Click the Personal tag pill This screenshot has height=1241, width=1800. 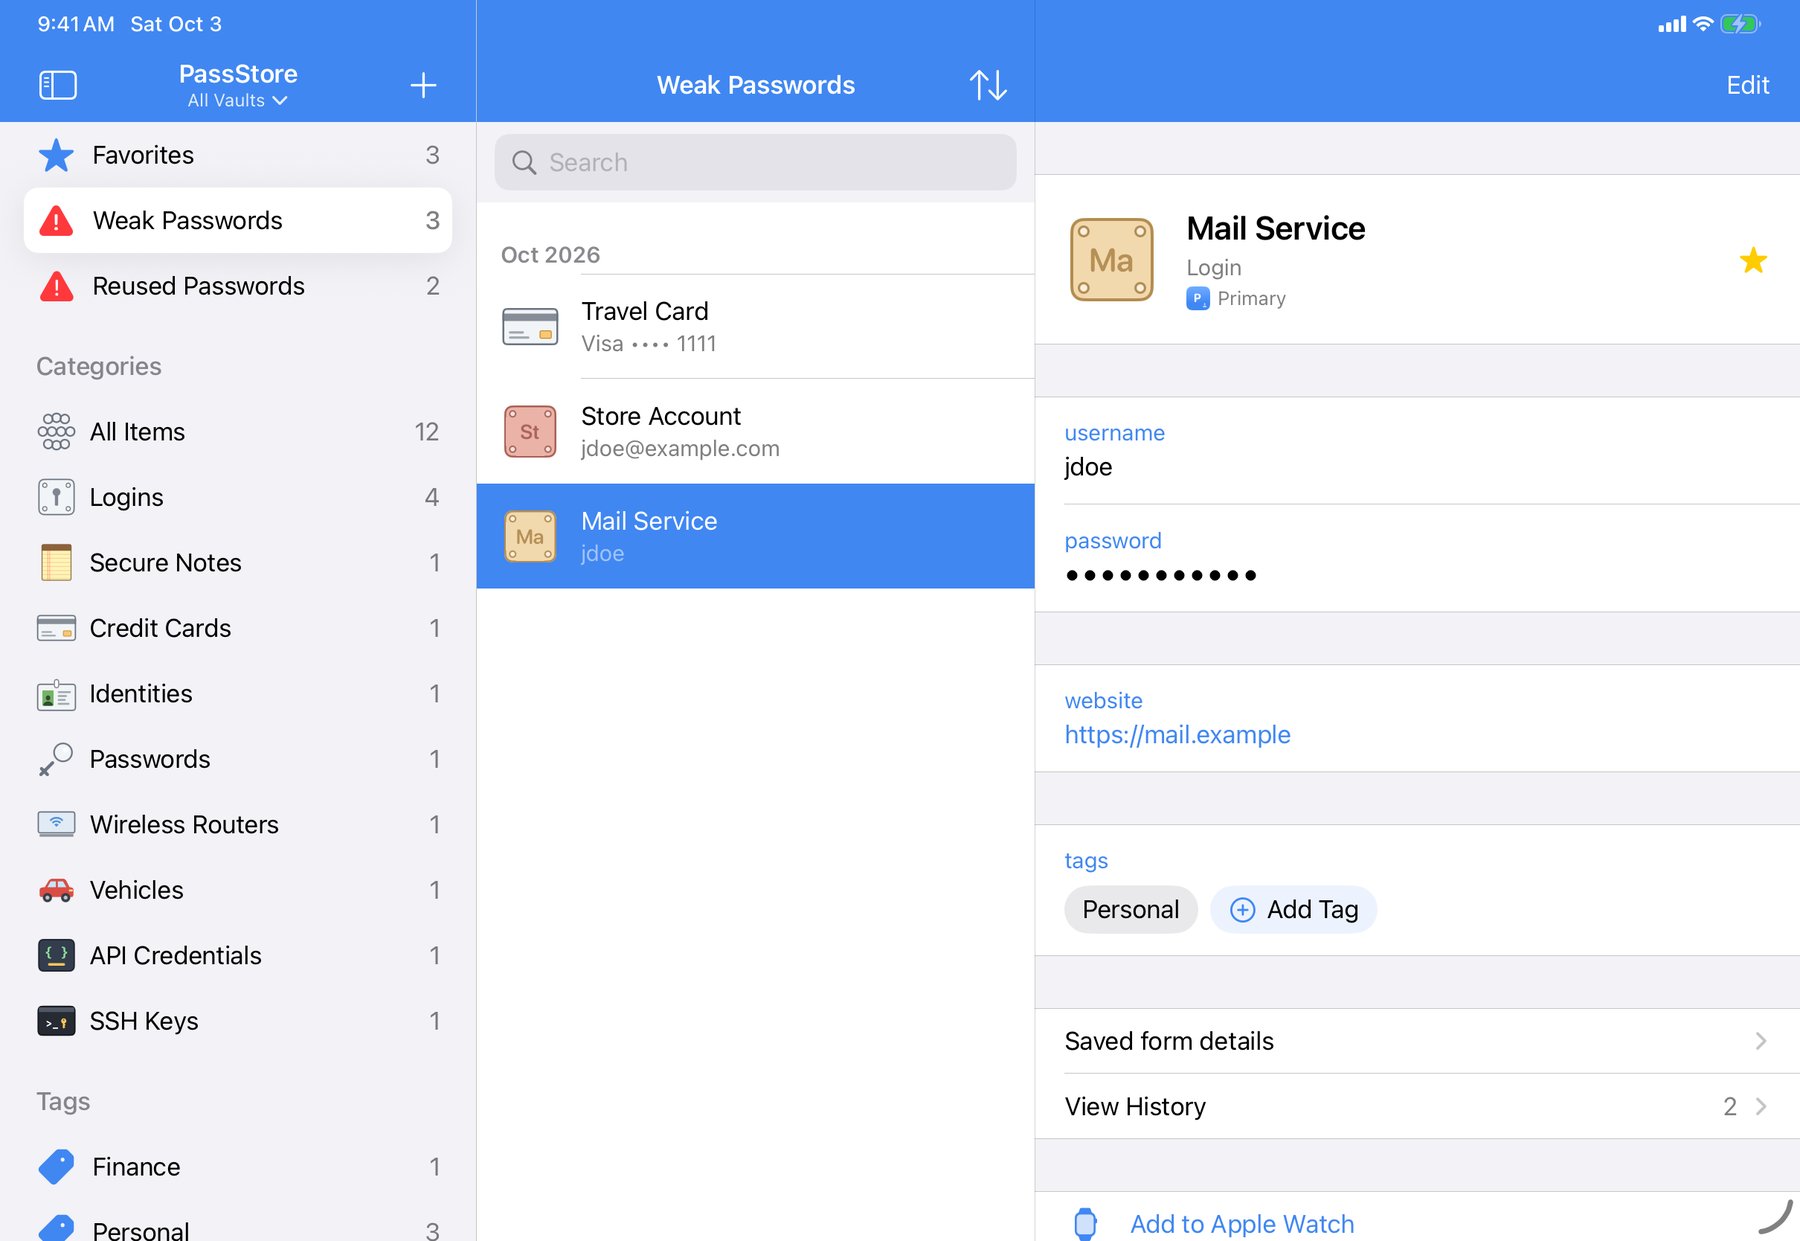click(1131, 909)
